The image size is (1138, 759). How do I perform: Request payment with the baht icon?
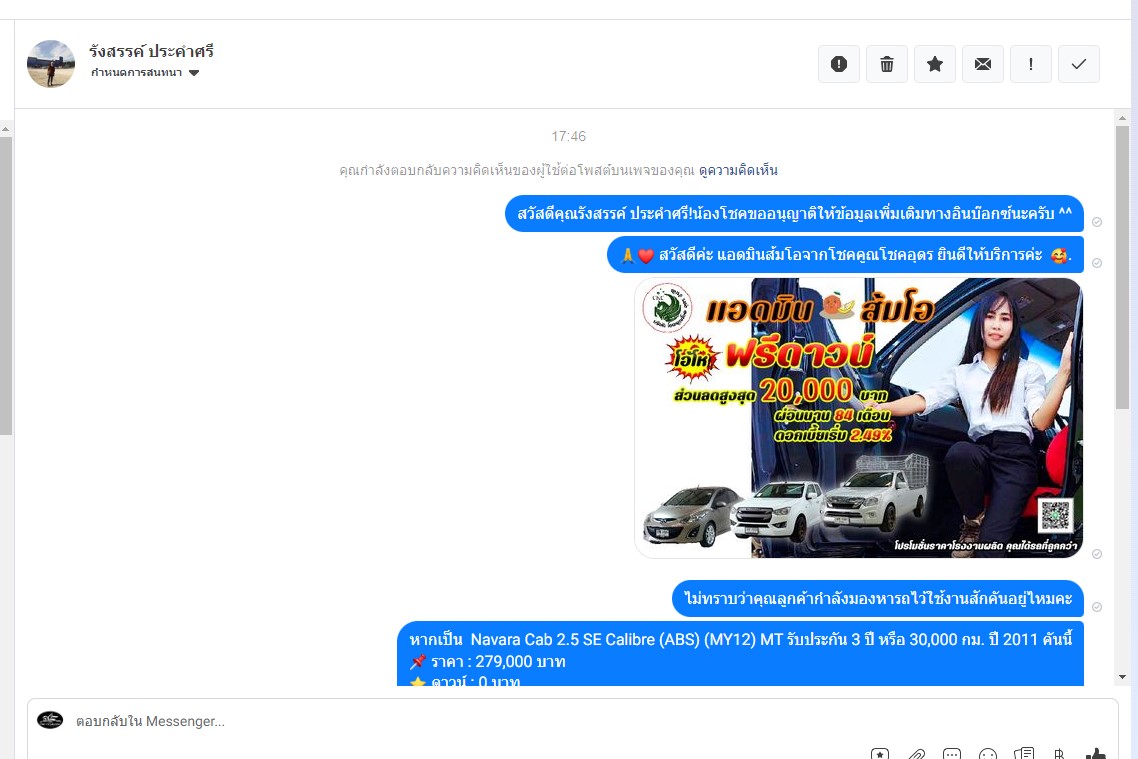(x=1060, y=755)
